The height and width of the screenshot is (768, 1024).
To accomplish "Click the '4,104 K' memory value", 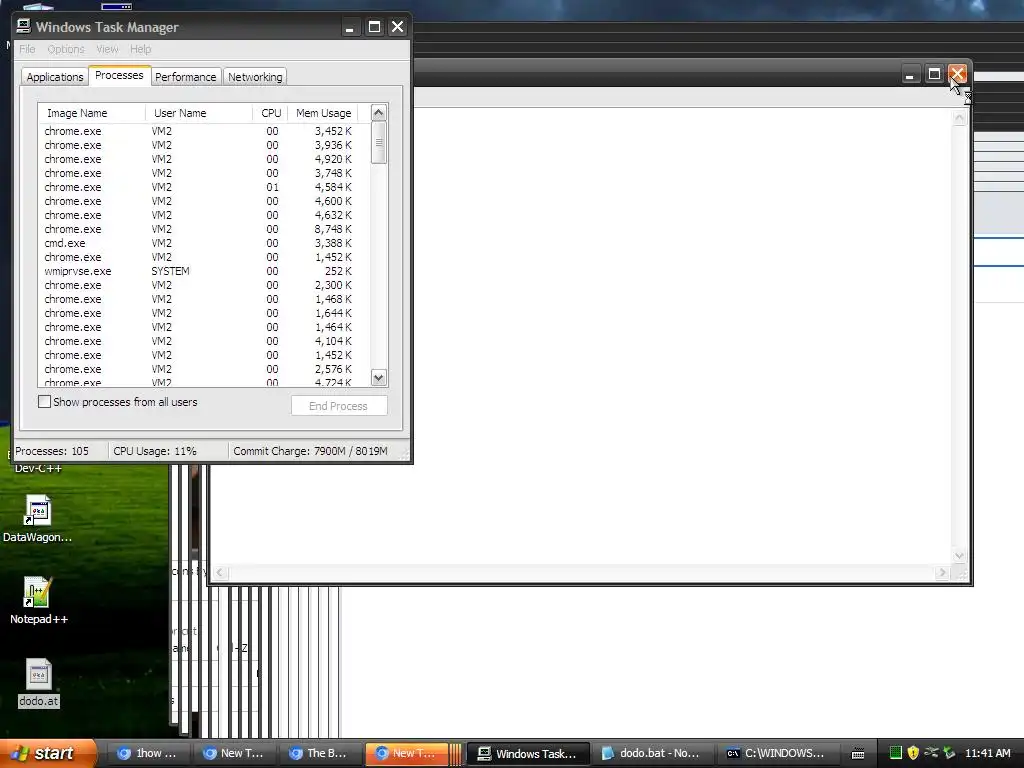I will [x=333, y=341].
